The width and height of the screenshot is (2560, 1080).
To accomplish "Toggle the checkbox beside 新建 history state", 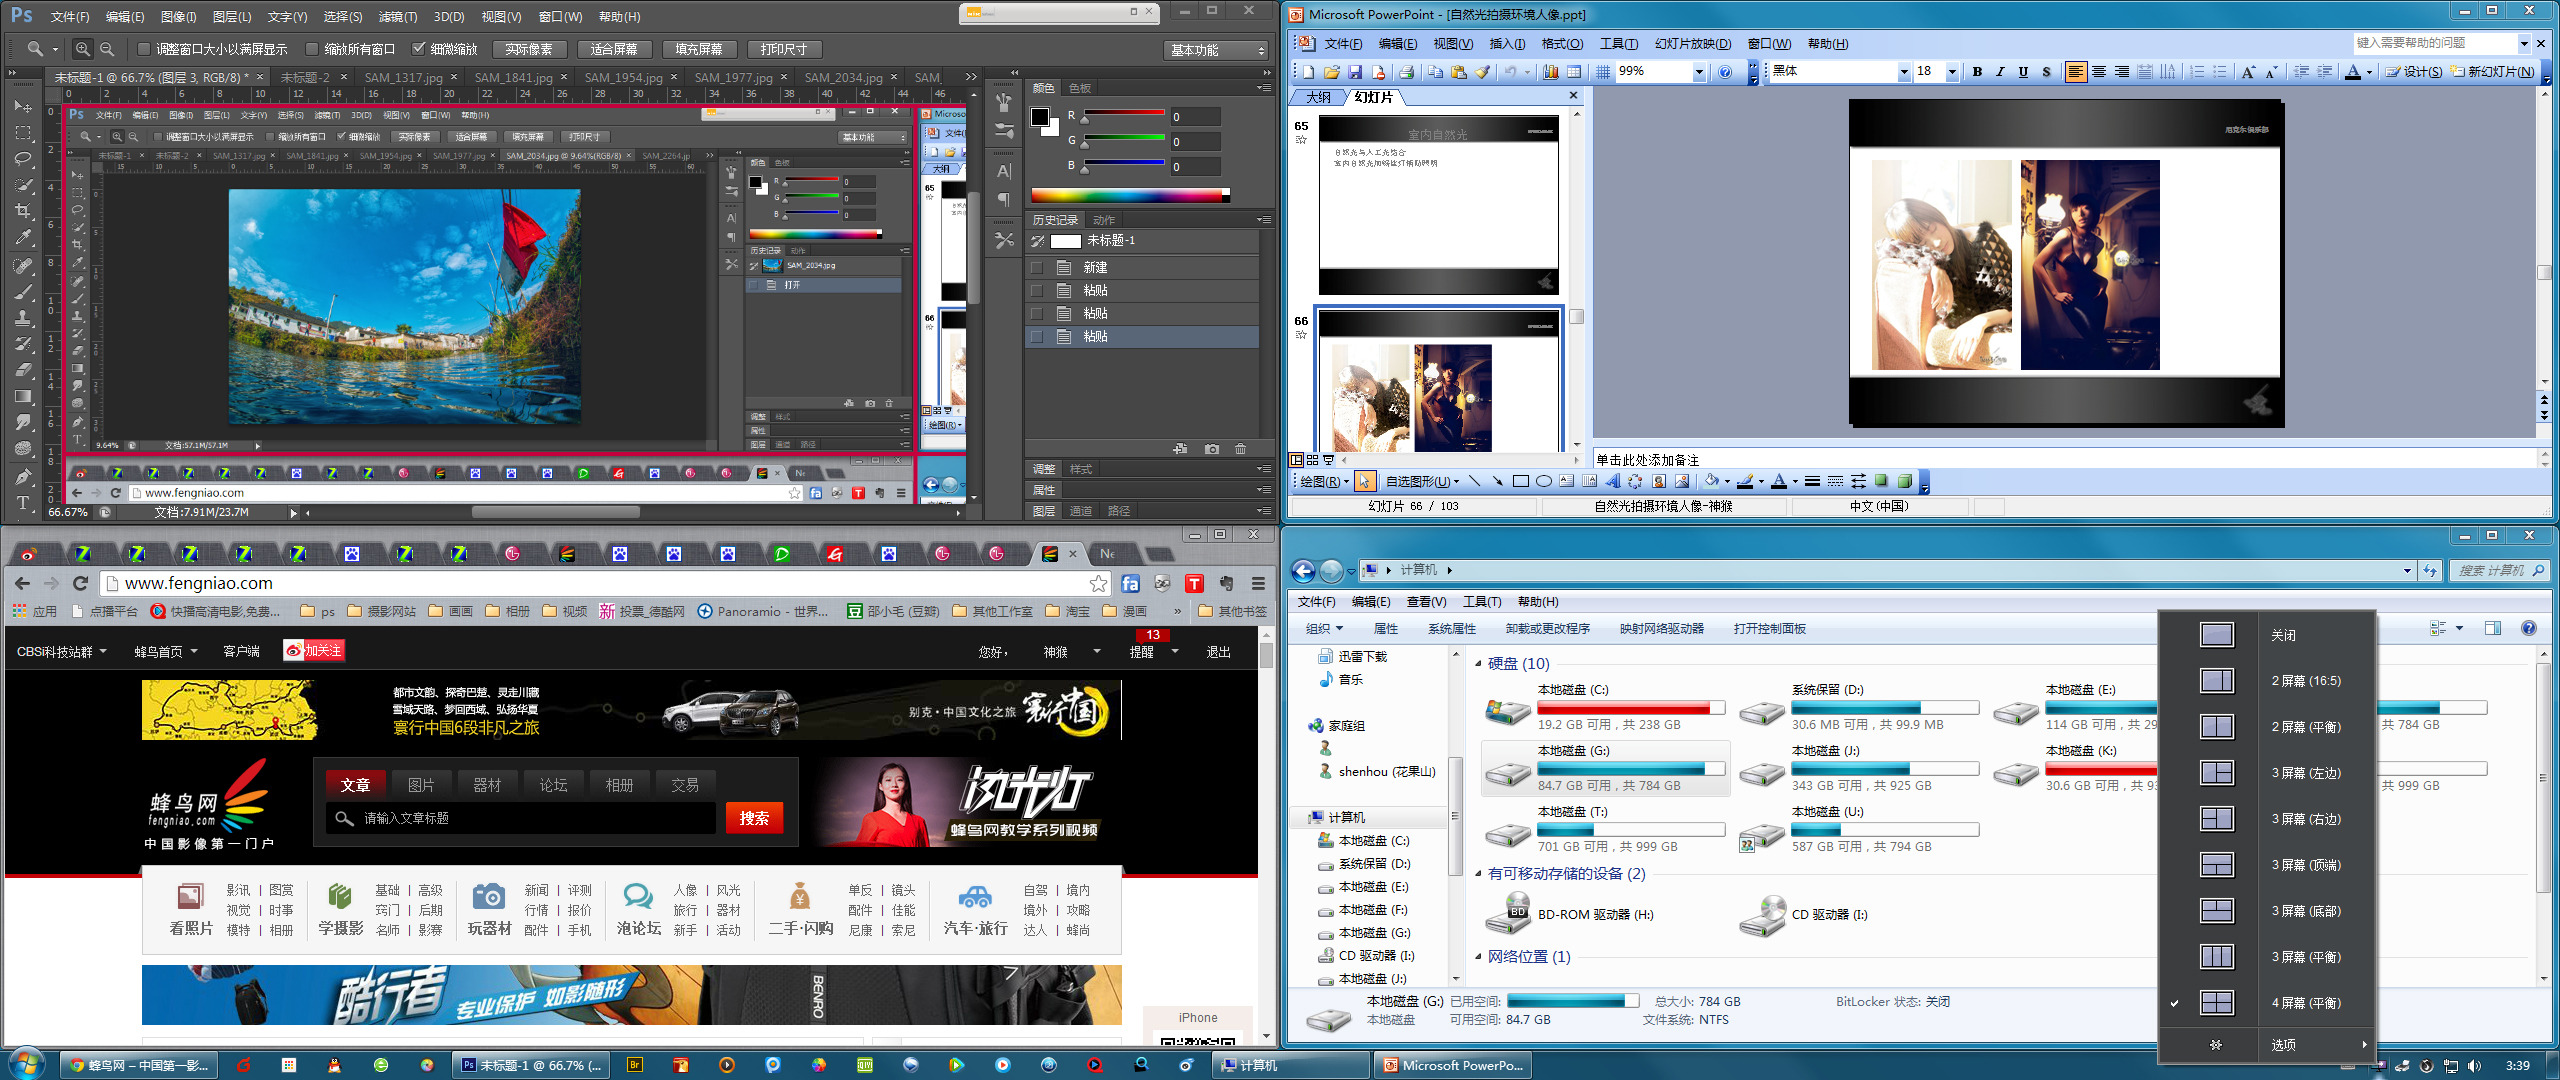I will 1038,268.
